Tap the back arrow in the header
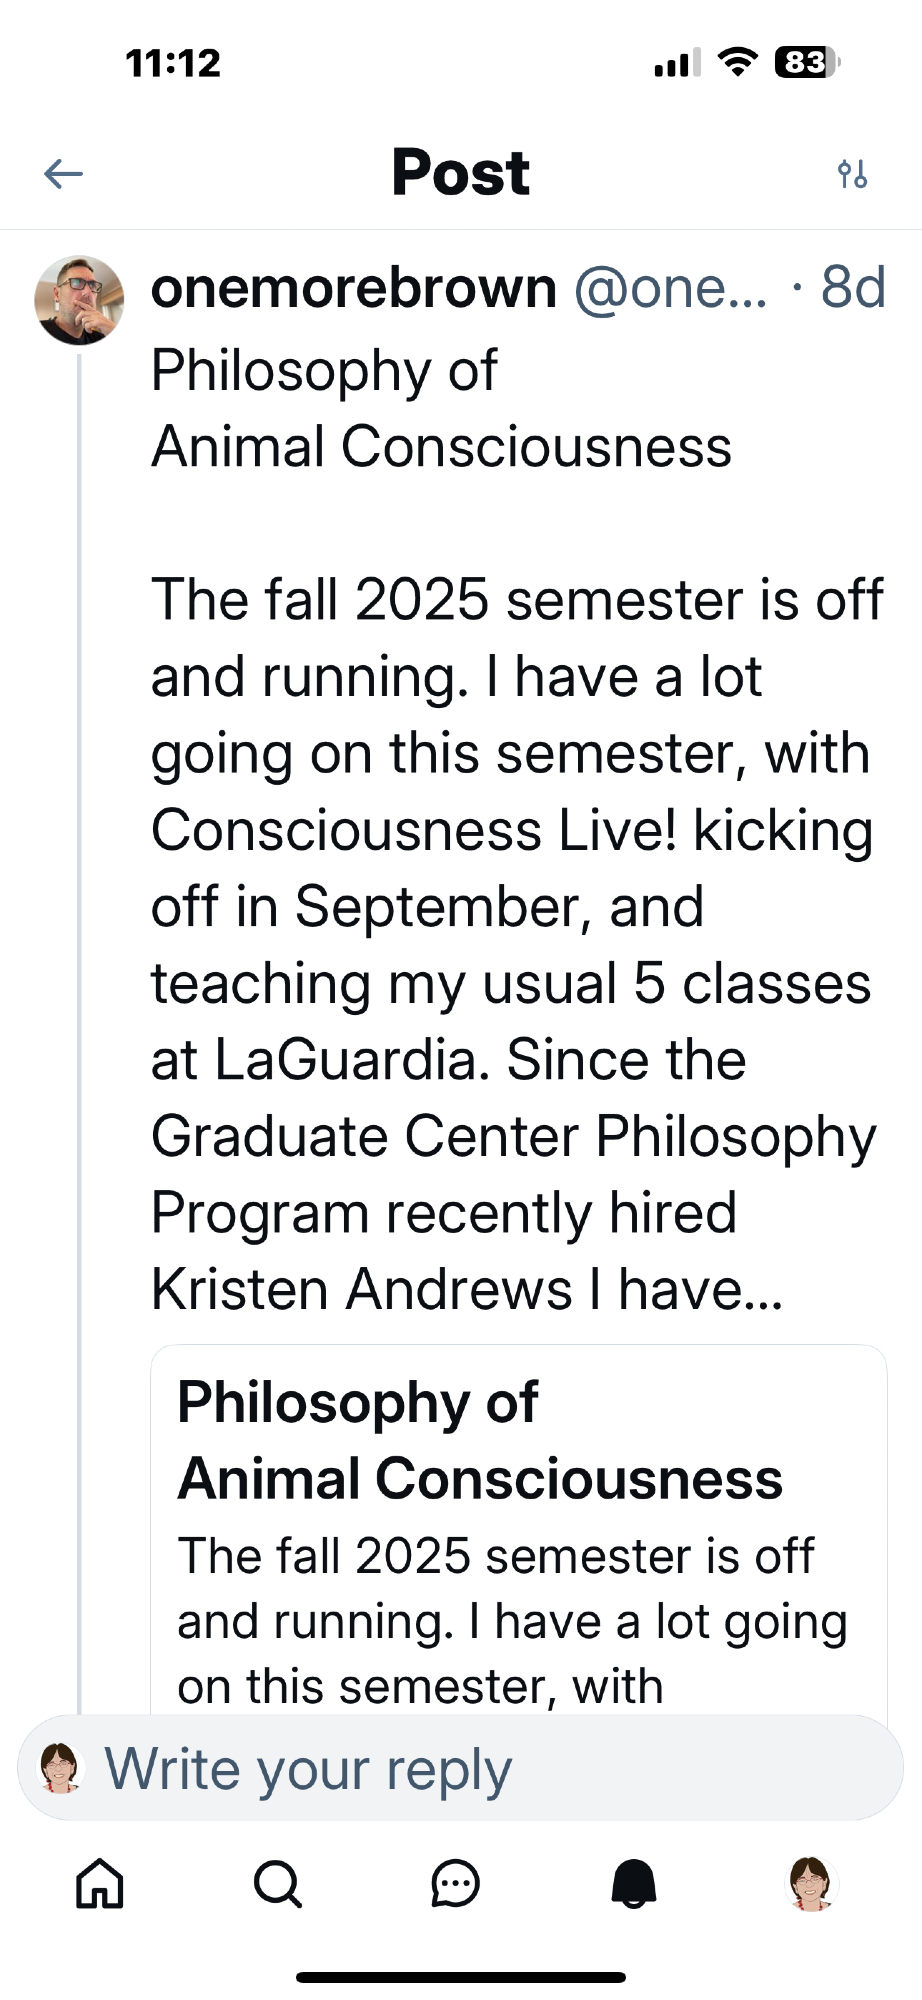Screen dimensions: 922x2000 pos(63,174)
